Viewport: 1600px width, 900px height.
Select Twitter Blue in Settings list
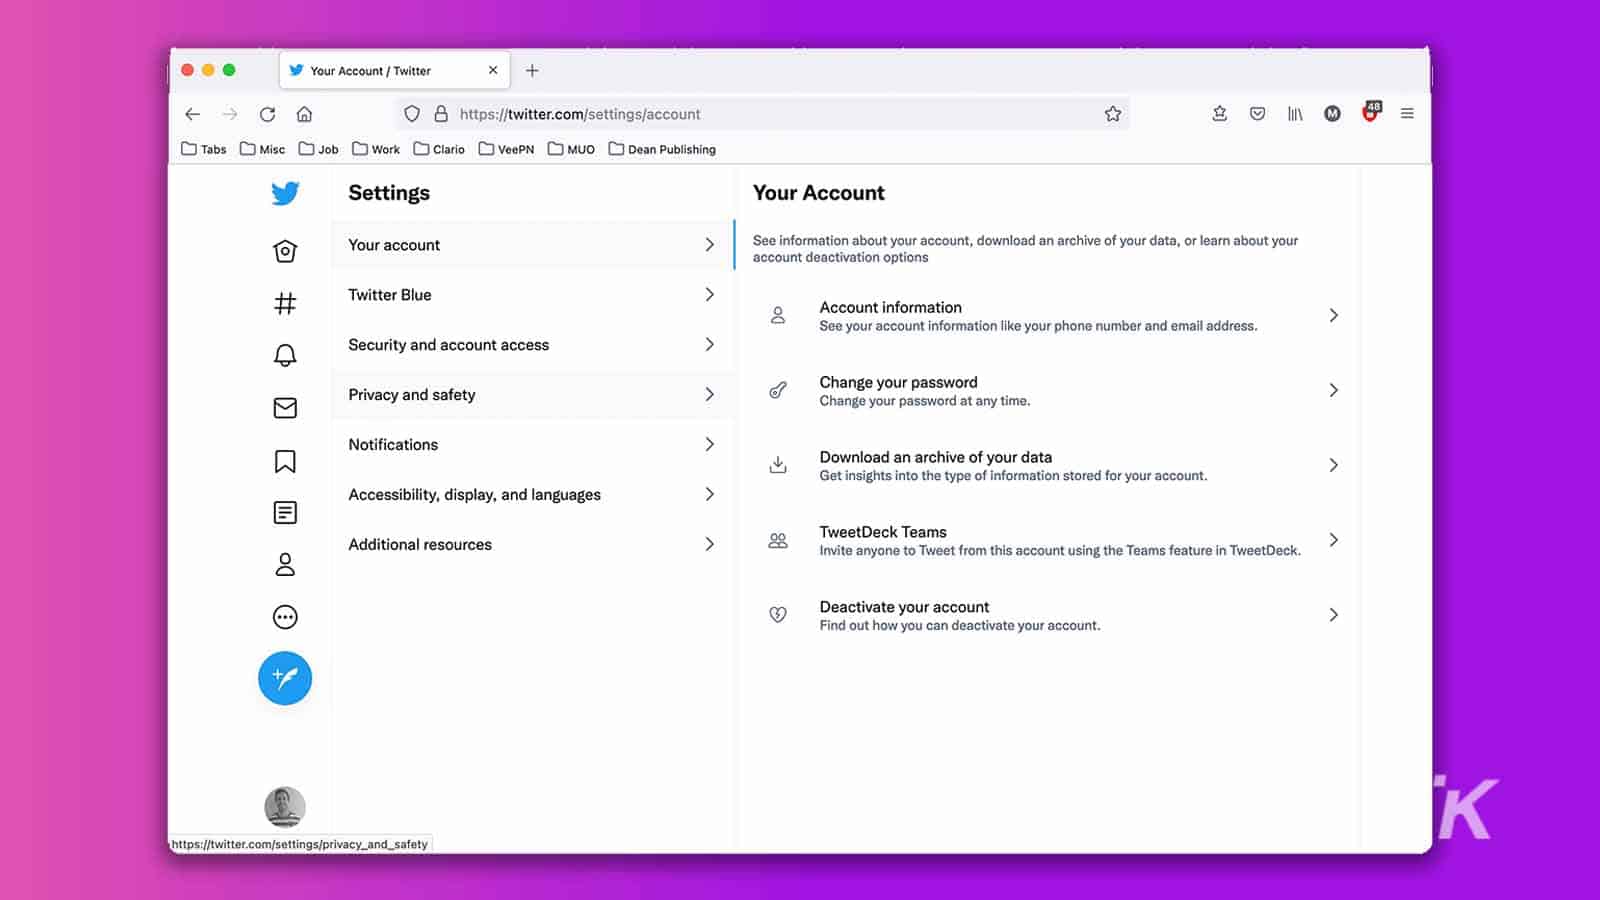click(x=533, y=295)
